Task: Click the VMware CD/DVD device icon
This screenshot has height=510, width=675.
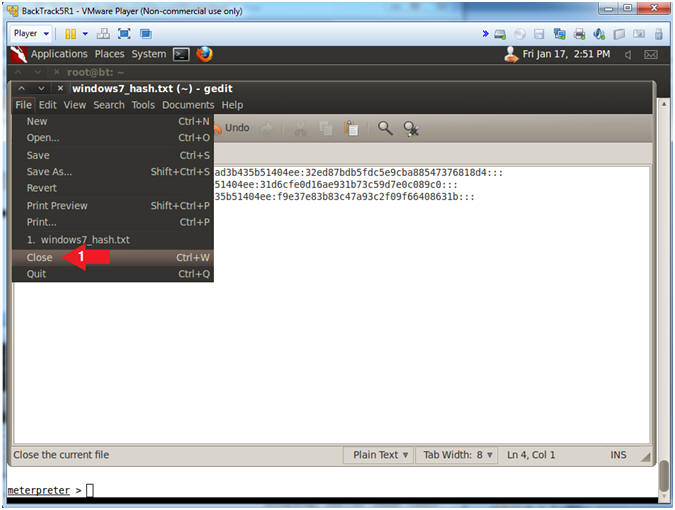Action: coord(520,34)
